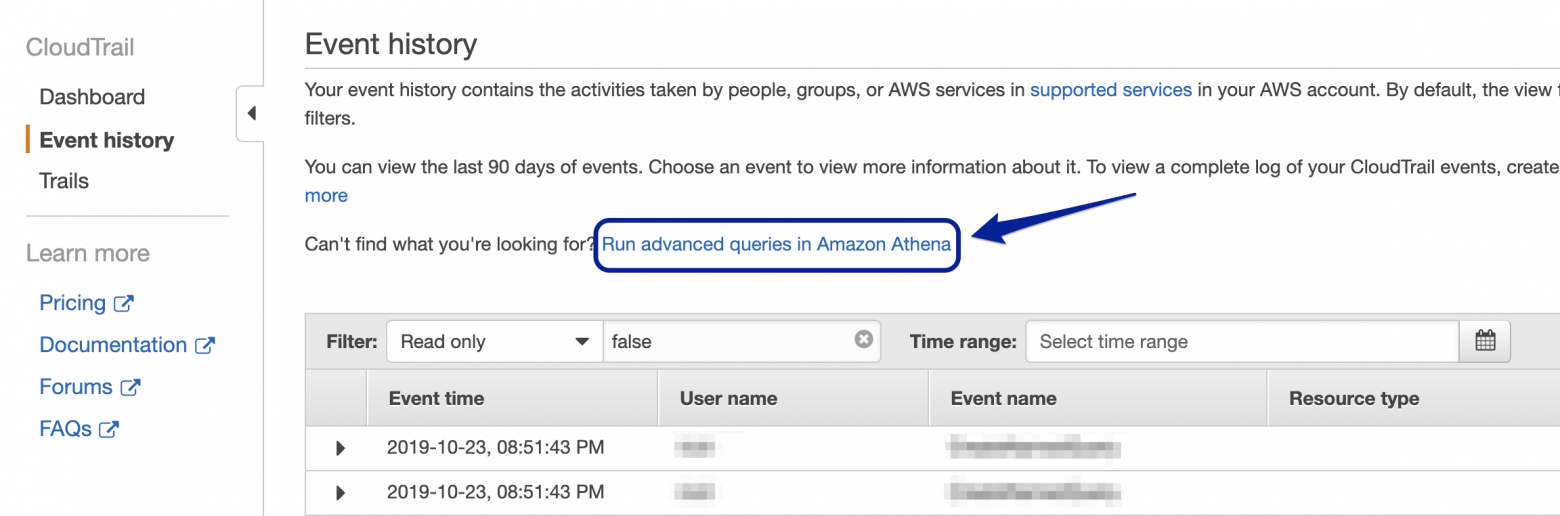Click external link icon next to Documentation
This screenshot has width=1560, height=516.
tap(205, 345)
